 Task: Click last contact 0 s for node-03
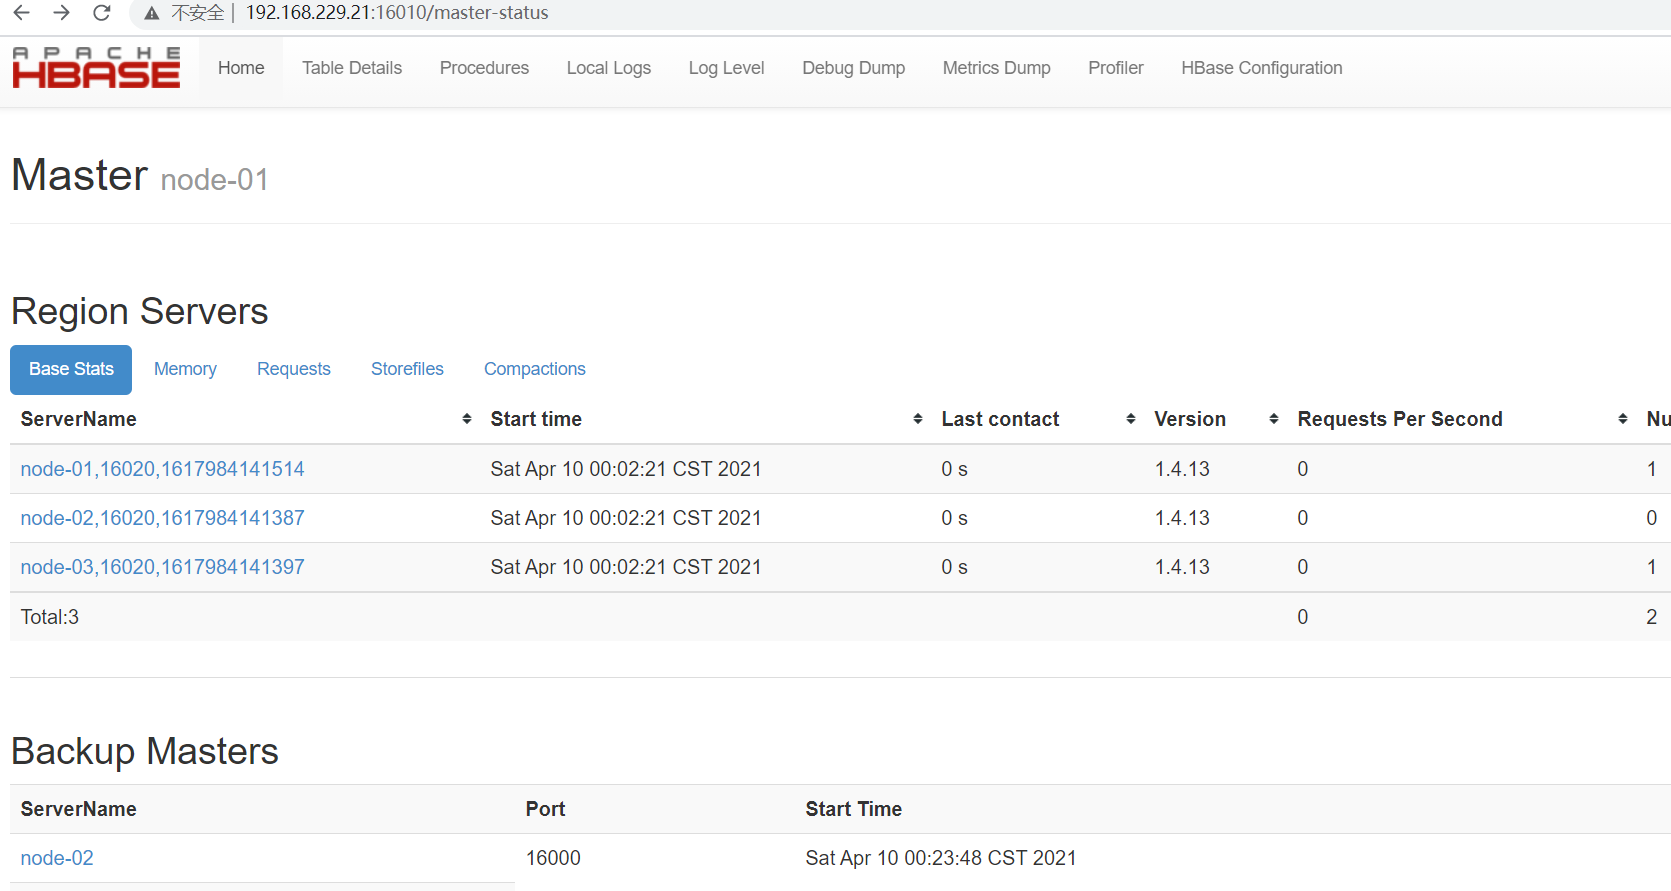coord(954,567)
